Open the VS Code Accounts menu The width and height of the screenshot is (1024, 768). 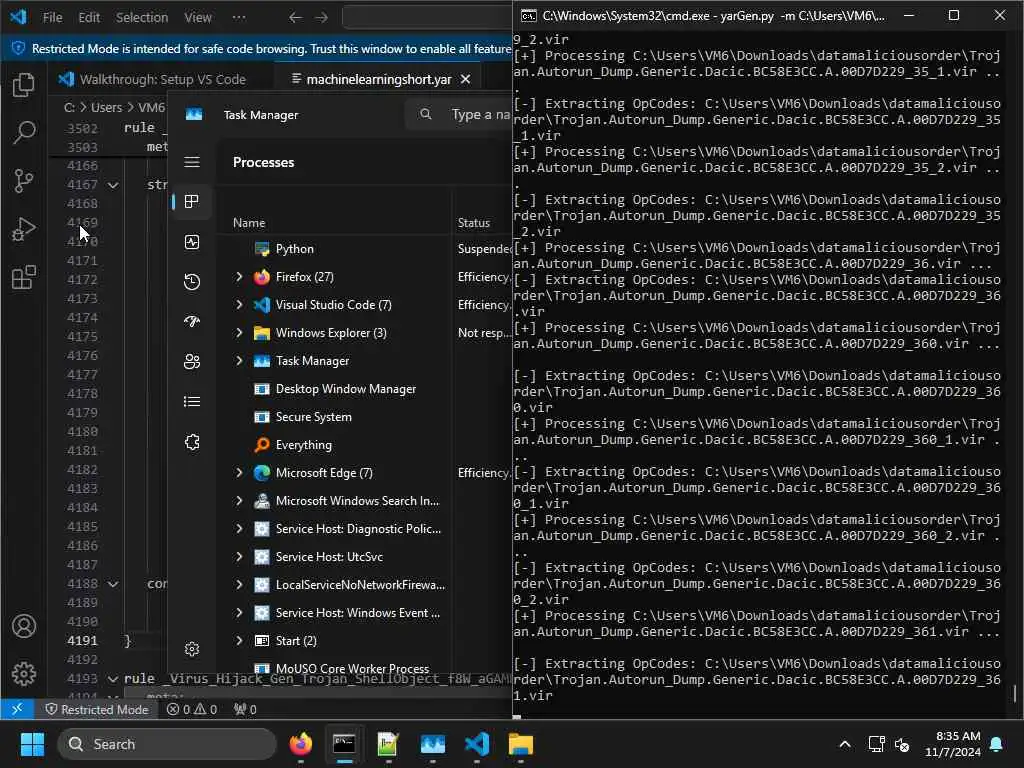[24, 626]
